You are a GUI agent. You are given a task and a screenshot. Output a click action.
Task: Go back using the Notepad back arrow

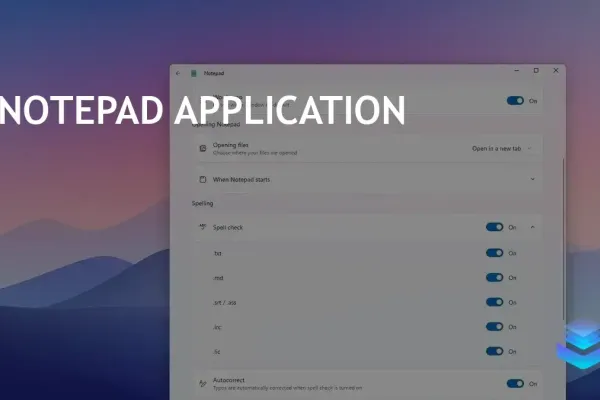click(178, 73)
